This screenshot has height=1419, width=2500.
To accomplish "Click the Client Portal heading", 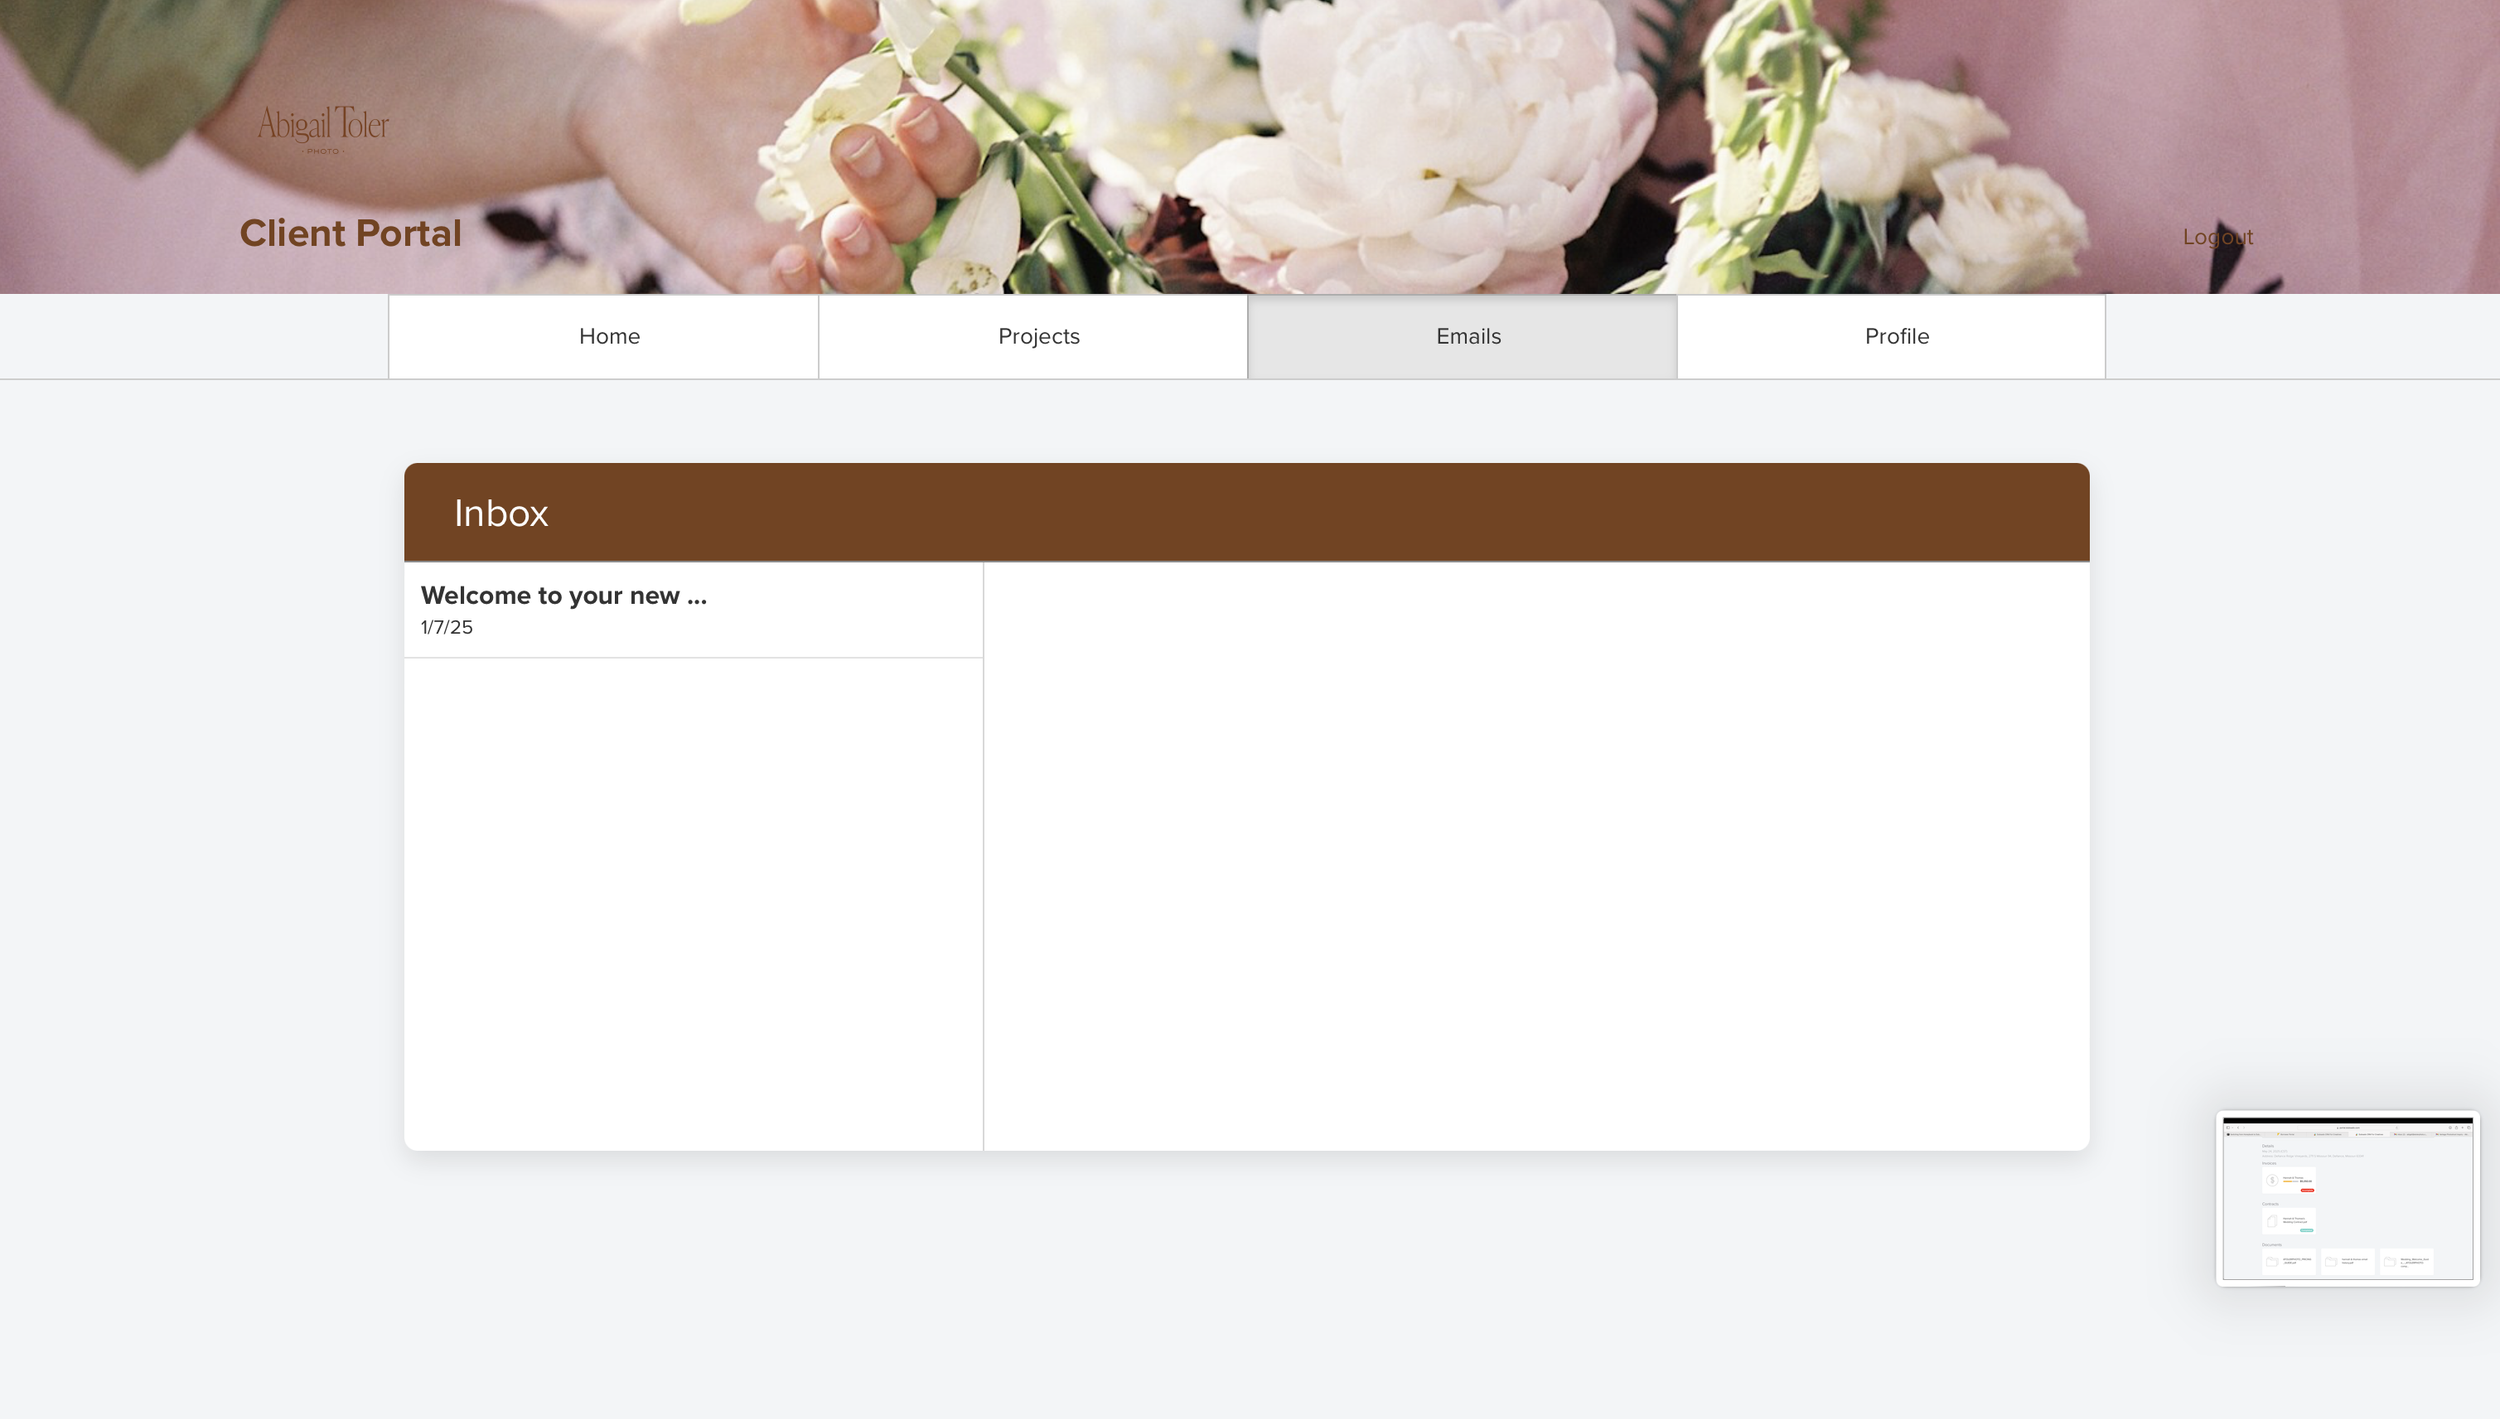I will tap(350, 233).
